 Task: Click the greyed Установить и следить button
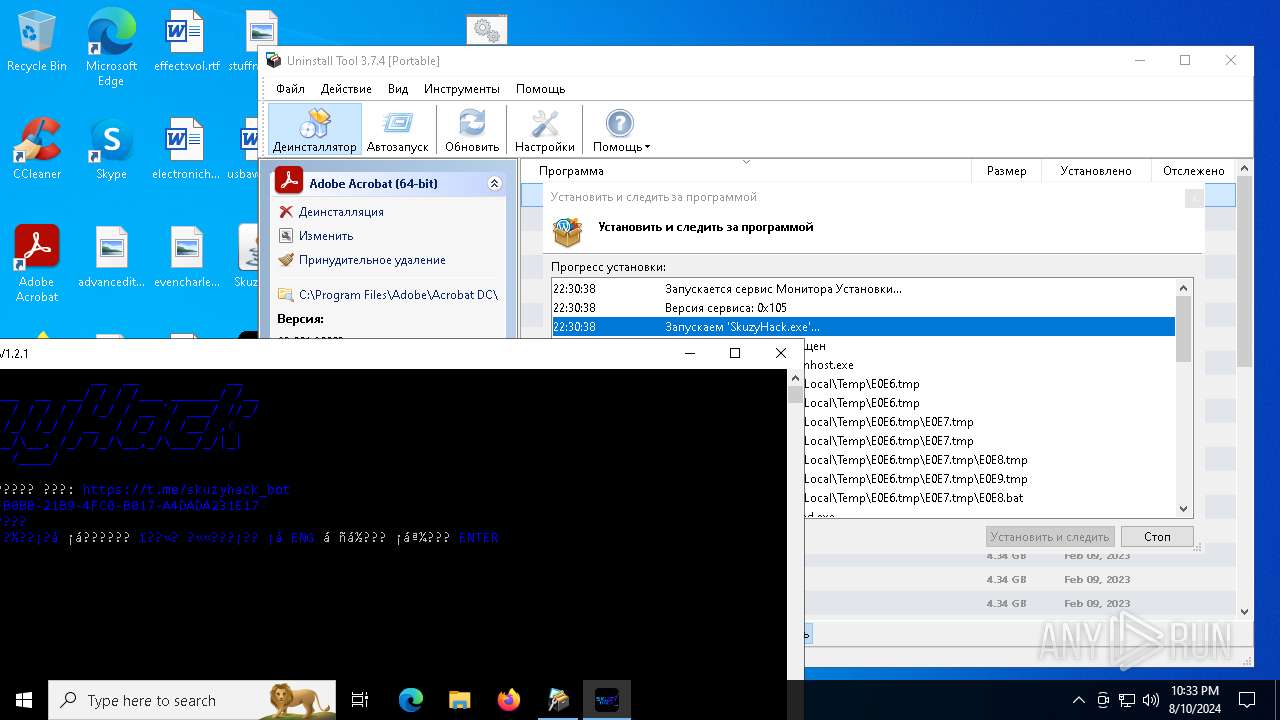click(x=1050, y=537)
